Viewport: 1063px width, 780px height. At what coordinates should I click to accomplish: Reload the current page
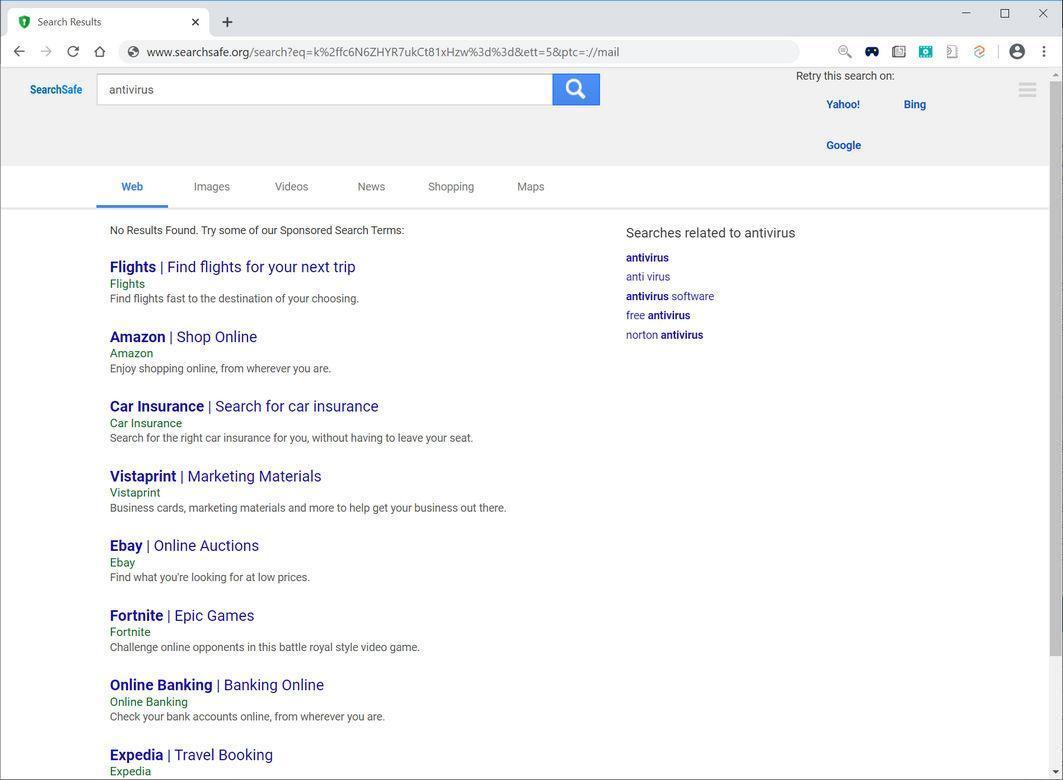click(73, 52)
